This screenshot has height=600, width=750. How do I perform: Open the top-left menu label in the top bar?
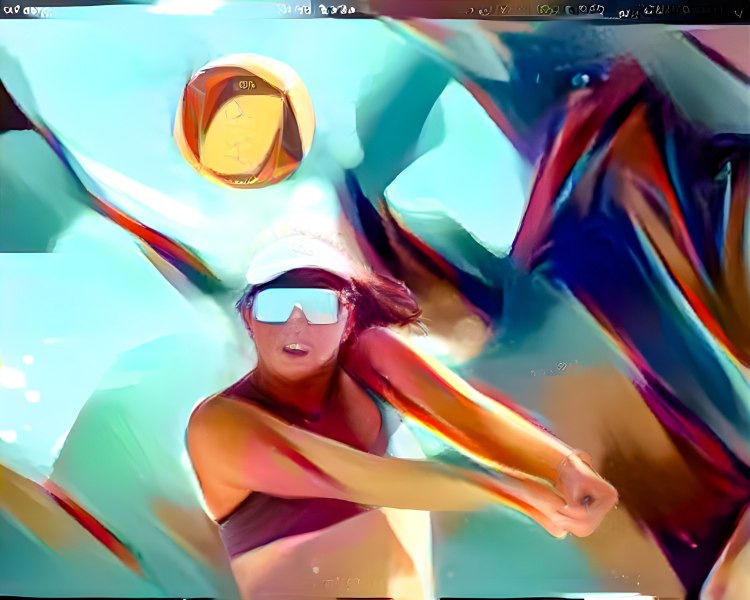point(23,10)
